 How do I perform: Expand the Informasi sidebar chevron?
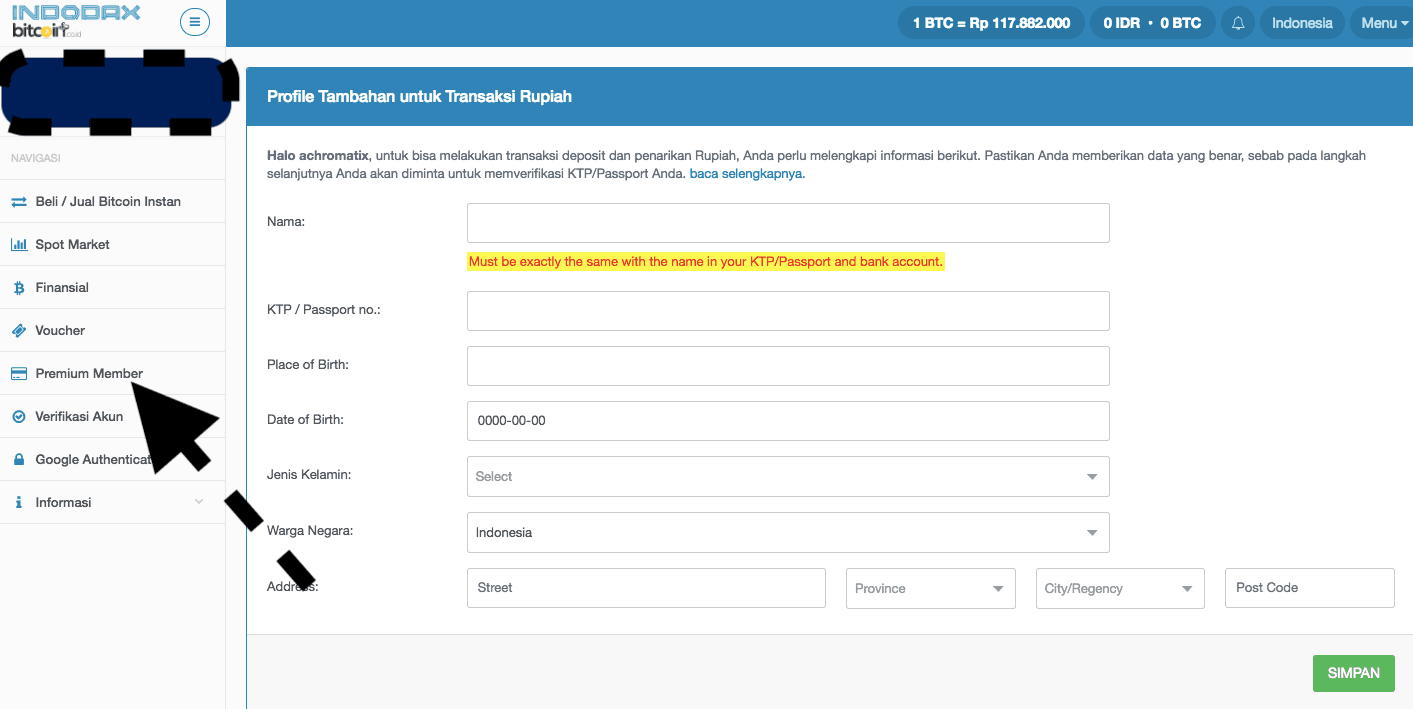coord(199,502)
